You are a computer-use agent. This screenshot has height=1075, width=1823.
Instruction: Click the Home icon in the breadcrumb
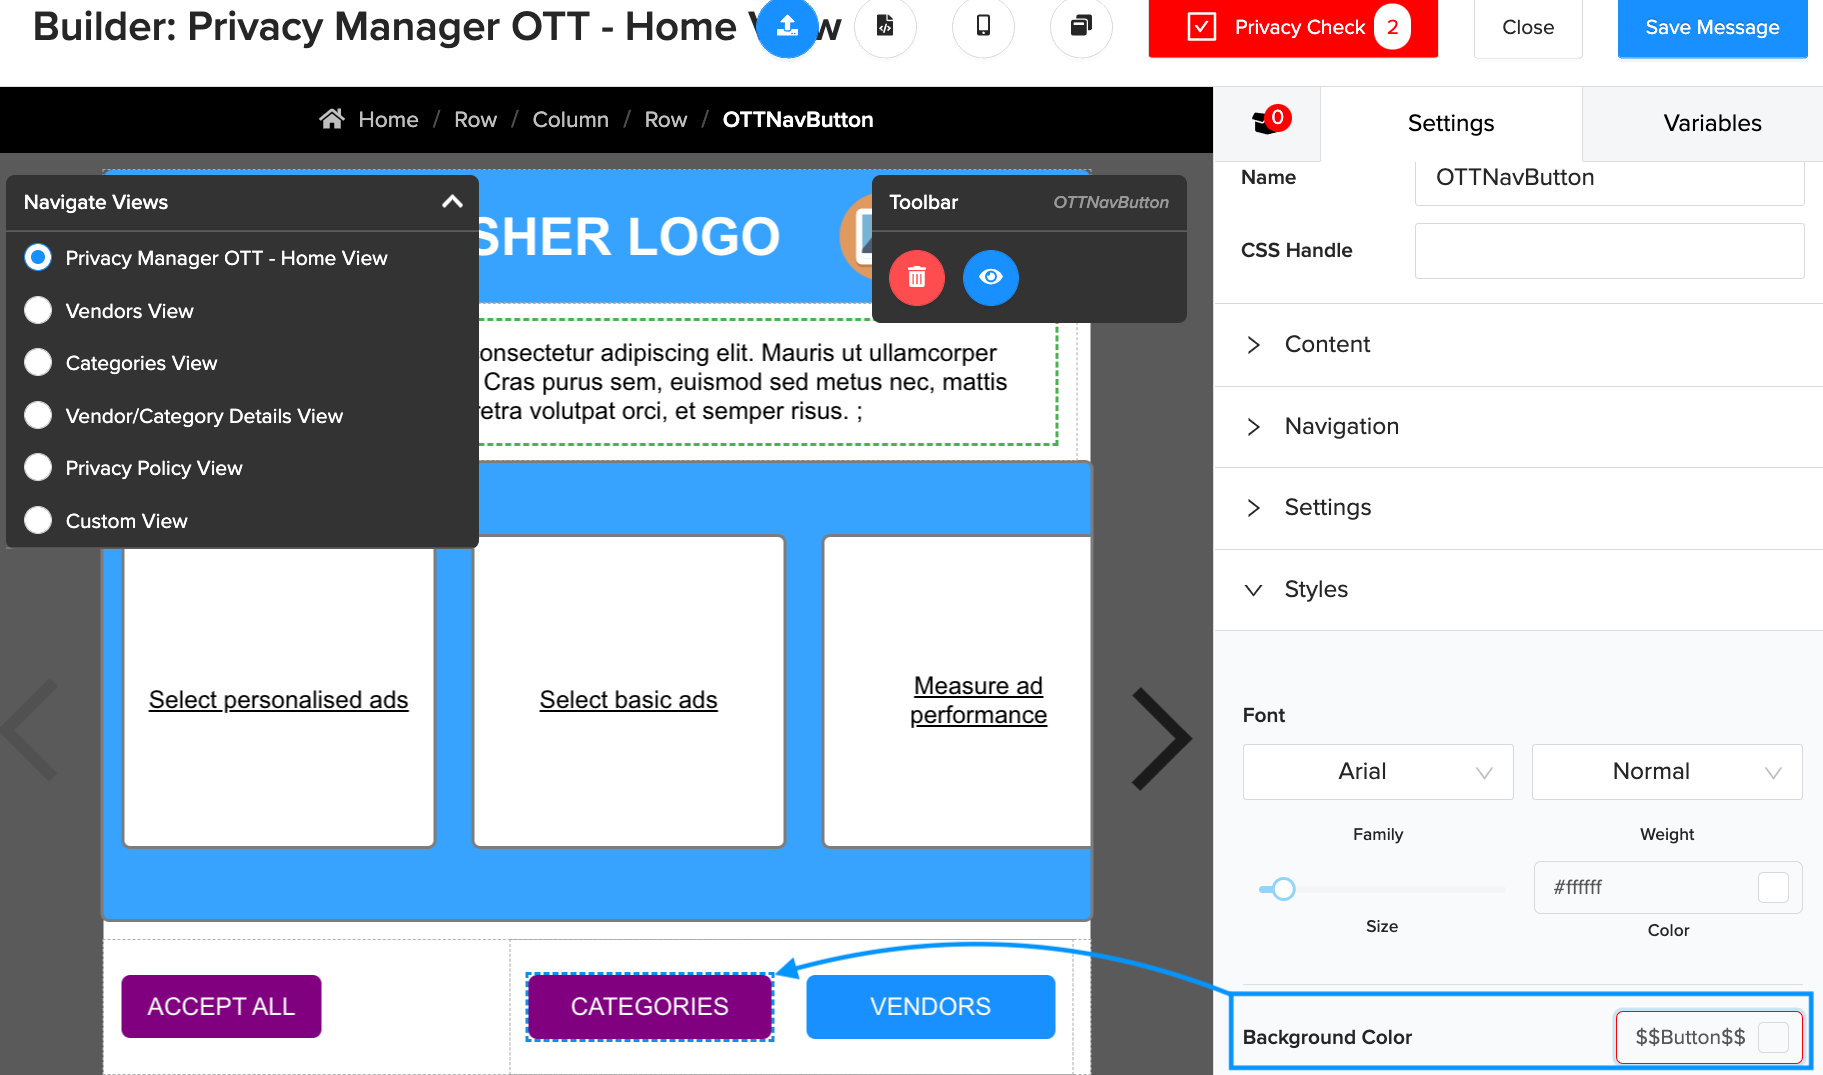[x=334, y=119]
